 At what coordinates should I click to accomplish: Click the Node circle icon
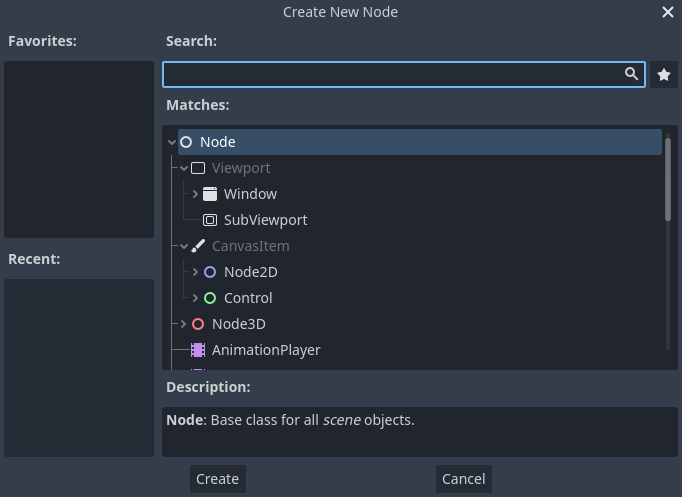[x=186, y=142]
